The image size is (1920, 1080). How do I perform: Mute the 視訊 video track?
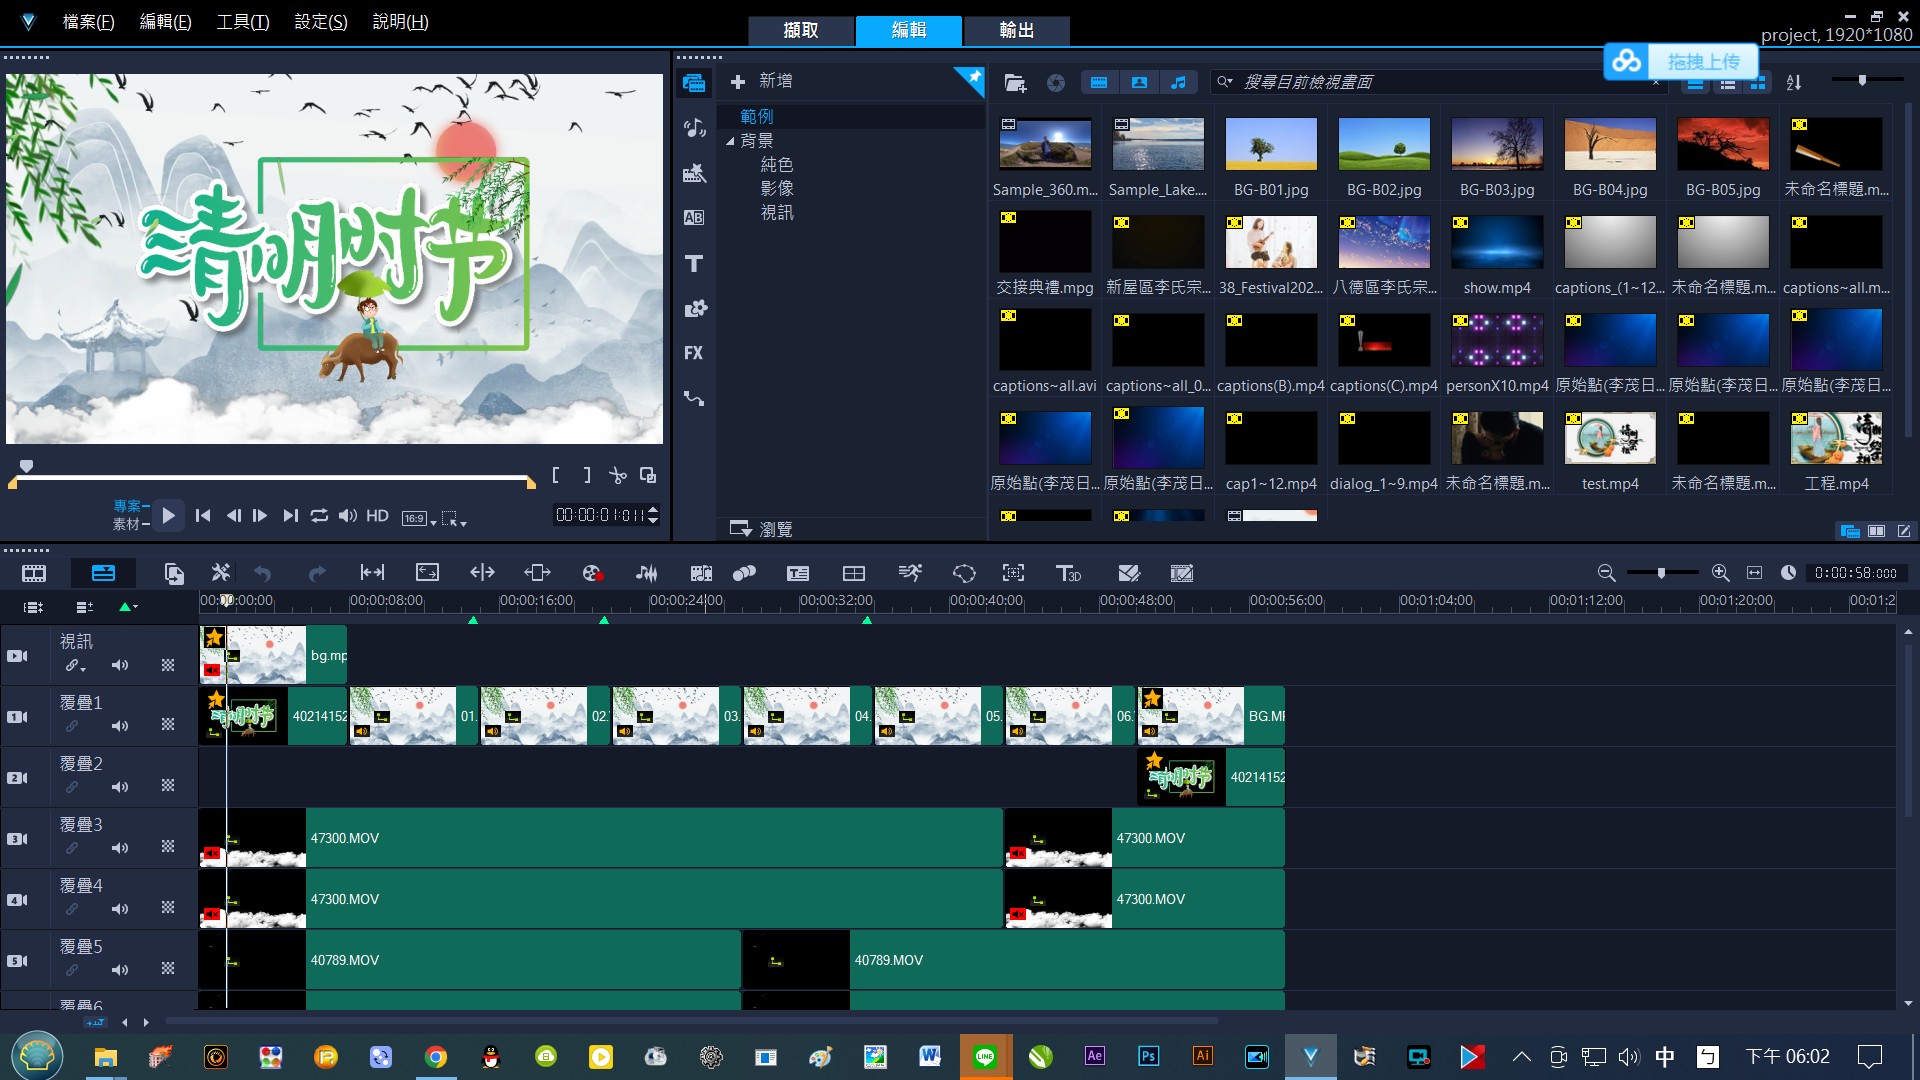120,665
